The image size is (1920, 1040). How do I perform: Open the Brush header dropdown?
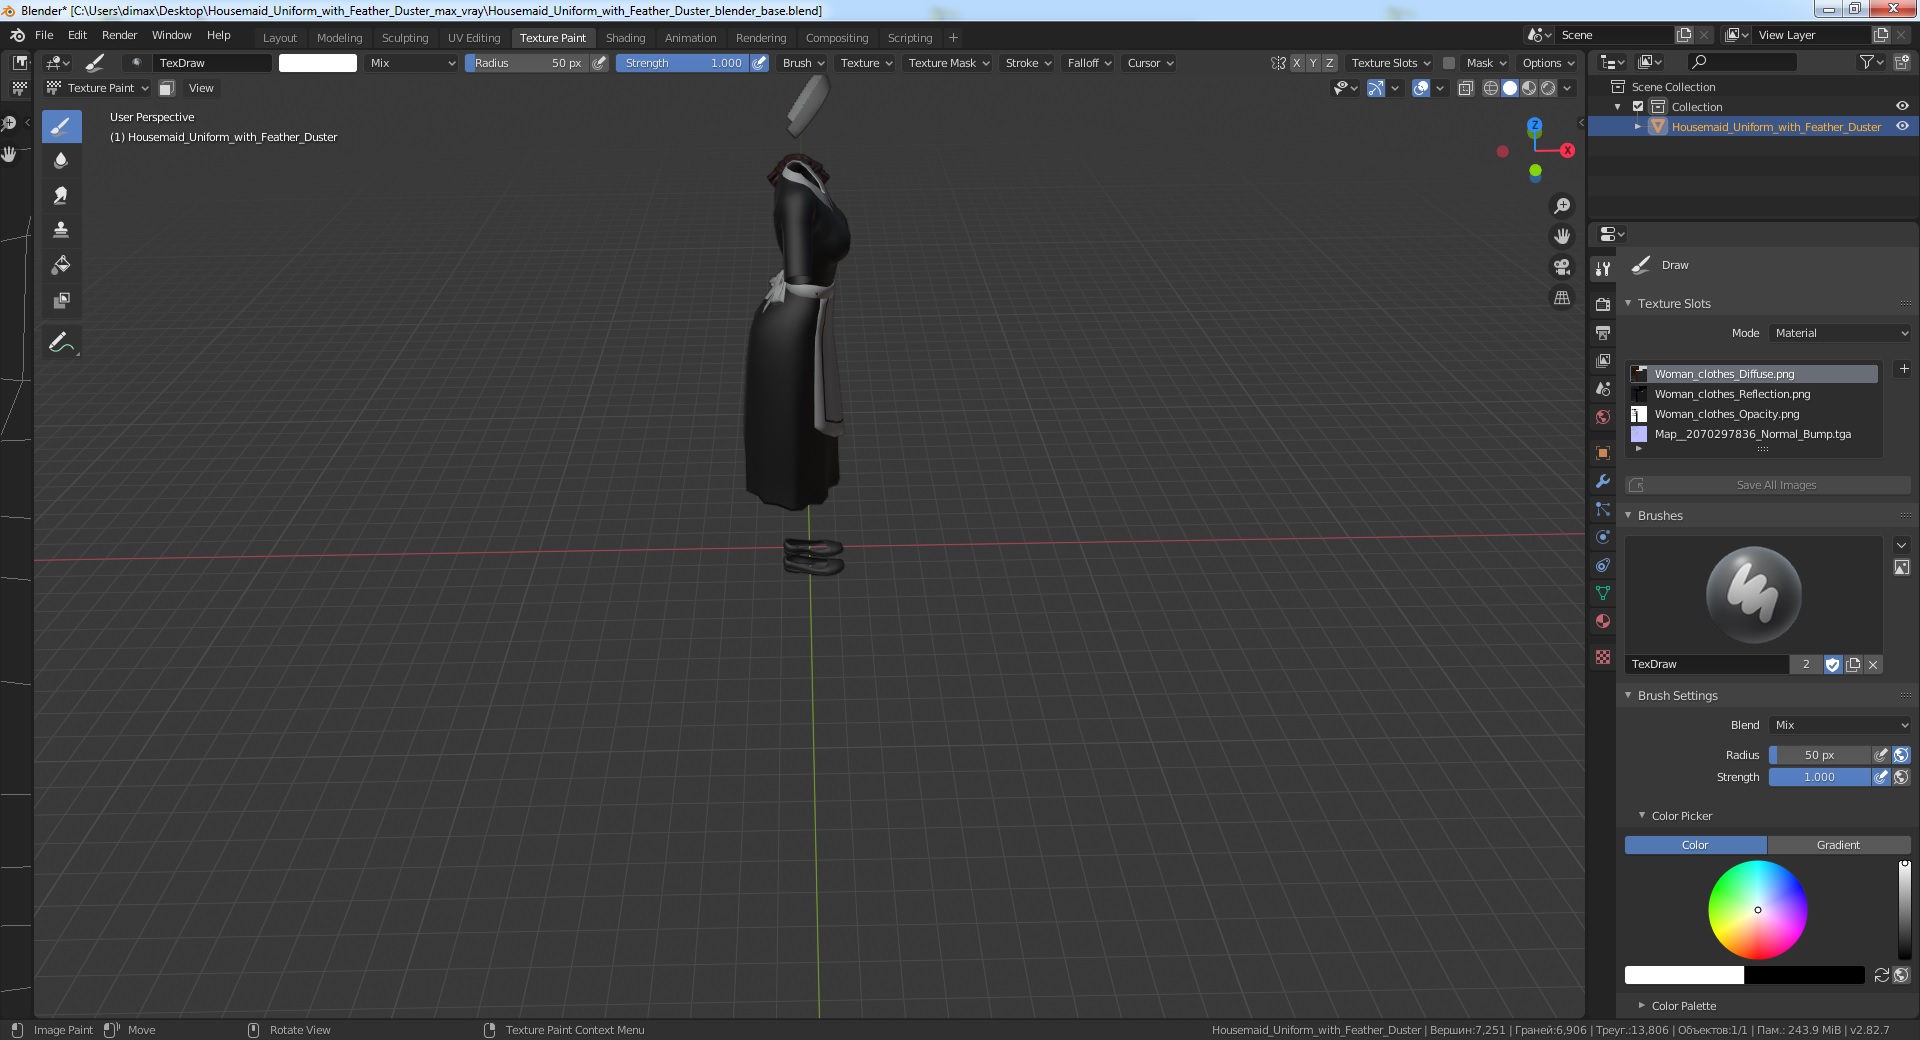coord(803,63)
